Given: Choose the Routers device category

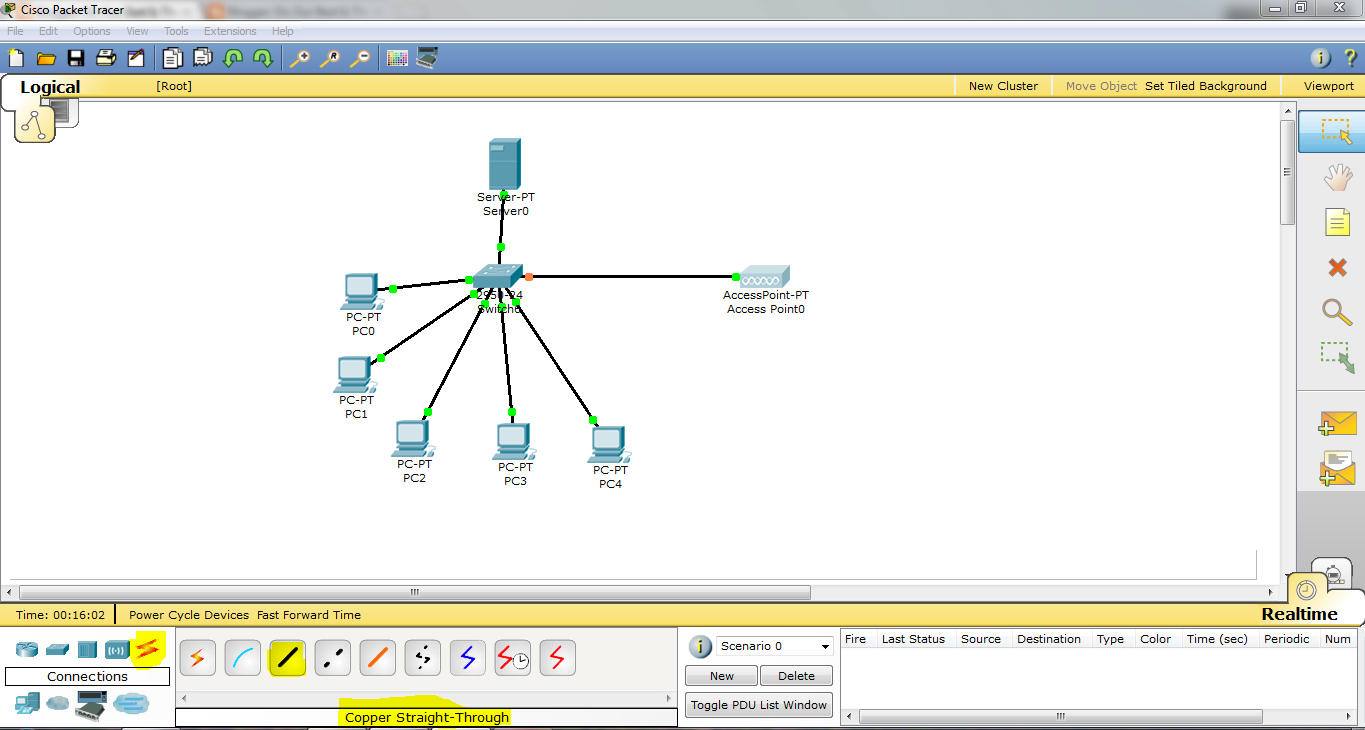Looking at the screenshot, I should click(27, 650).
